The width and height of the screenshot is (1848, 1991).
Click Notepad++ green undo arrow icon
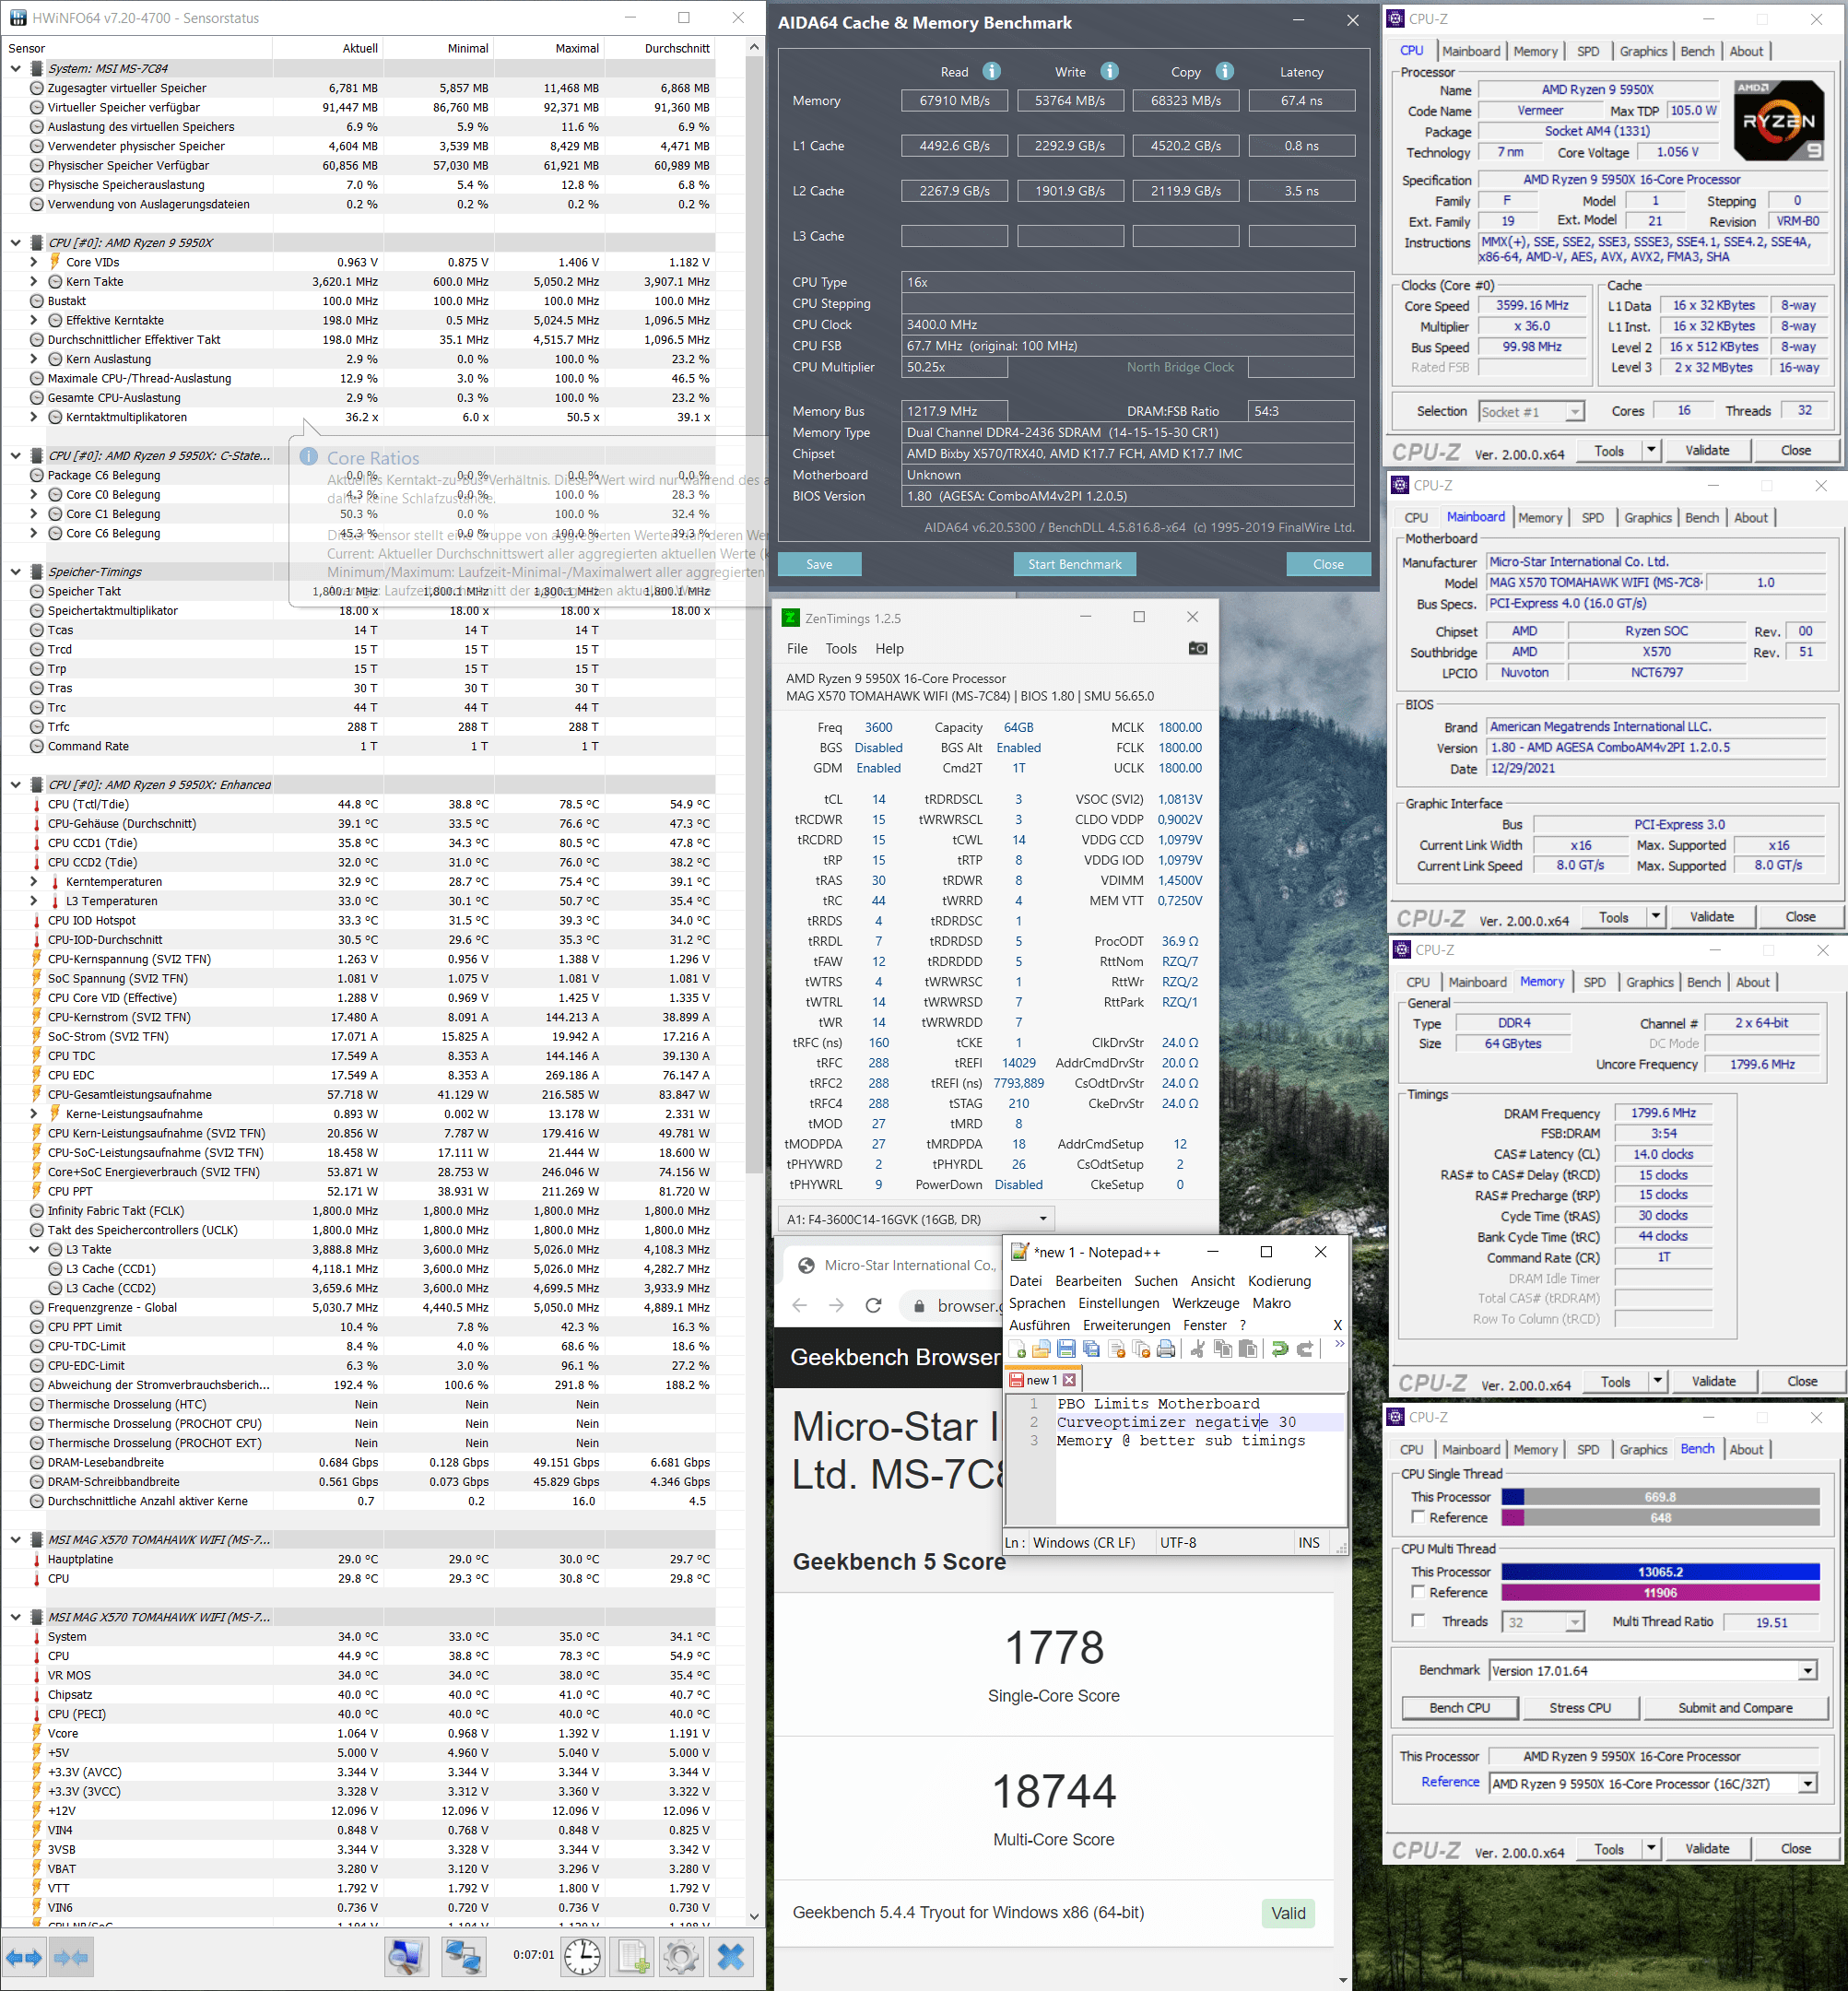pos(1279,1349)
